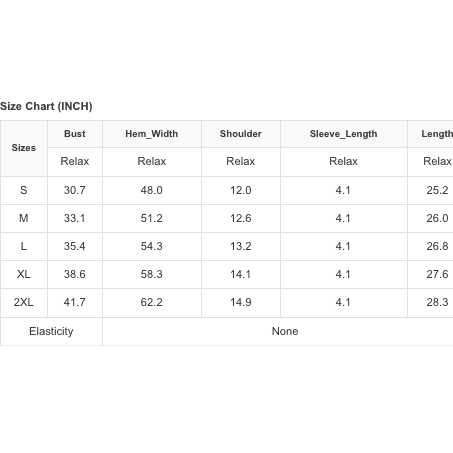The height and width of the screenshot is (453, 453).
Task: Click the Hem_Width column header
Action: (152, 134)
